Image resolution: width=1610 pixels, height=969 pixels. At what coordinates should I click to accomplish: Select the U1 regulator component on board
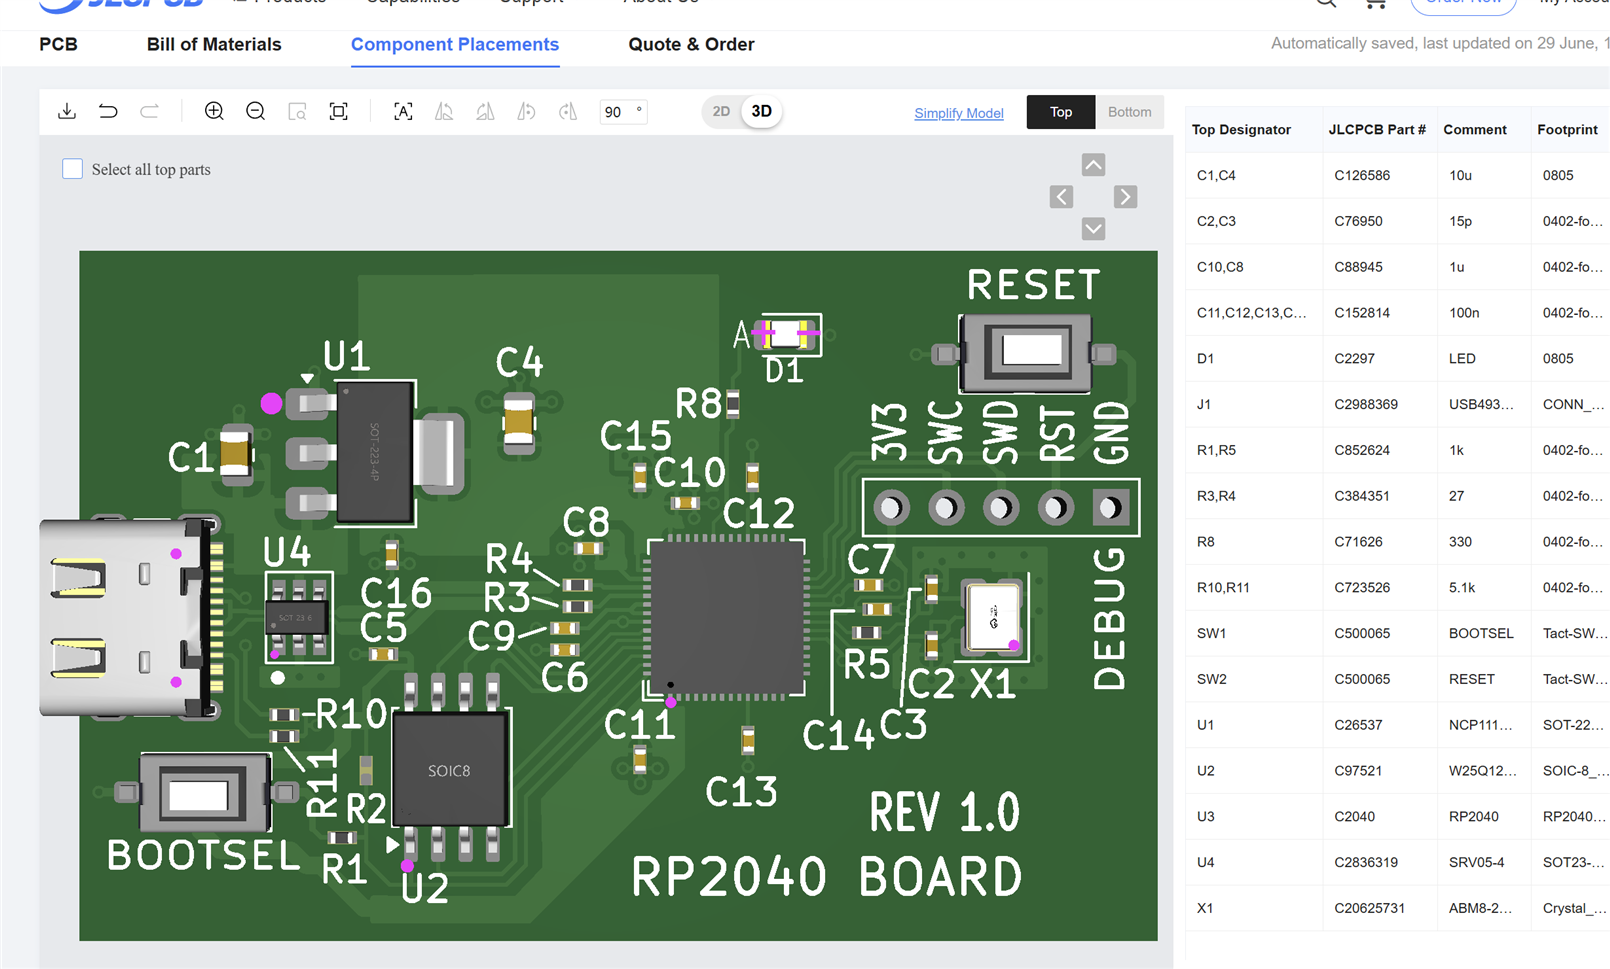click(375, 453)
